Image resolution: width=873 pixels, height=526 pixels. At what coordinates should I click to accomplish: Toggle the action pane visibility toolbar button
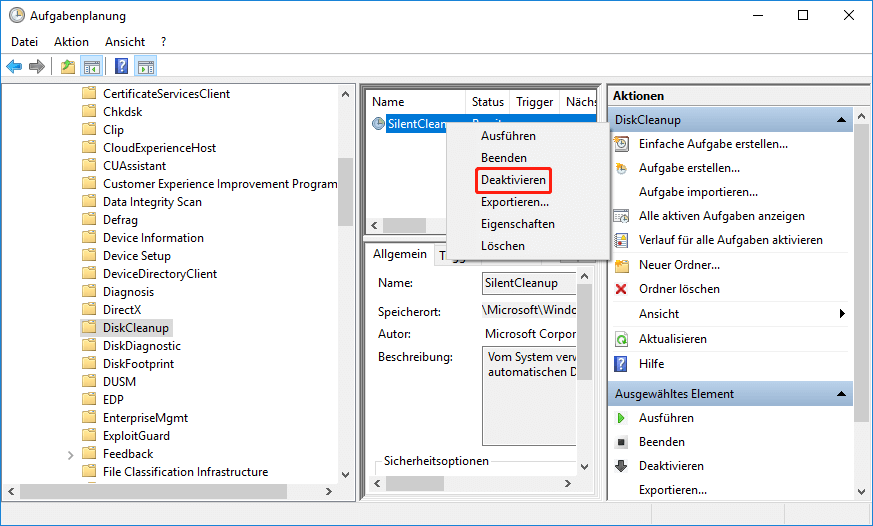146,67
